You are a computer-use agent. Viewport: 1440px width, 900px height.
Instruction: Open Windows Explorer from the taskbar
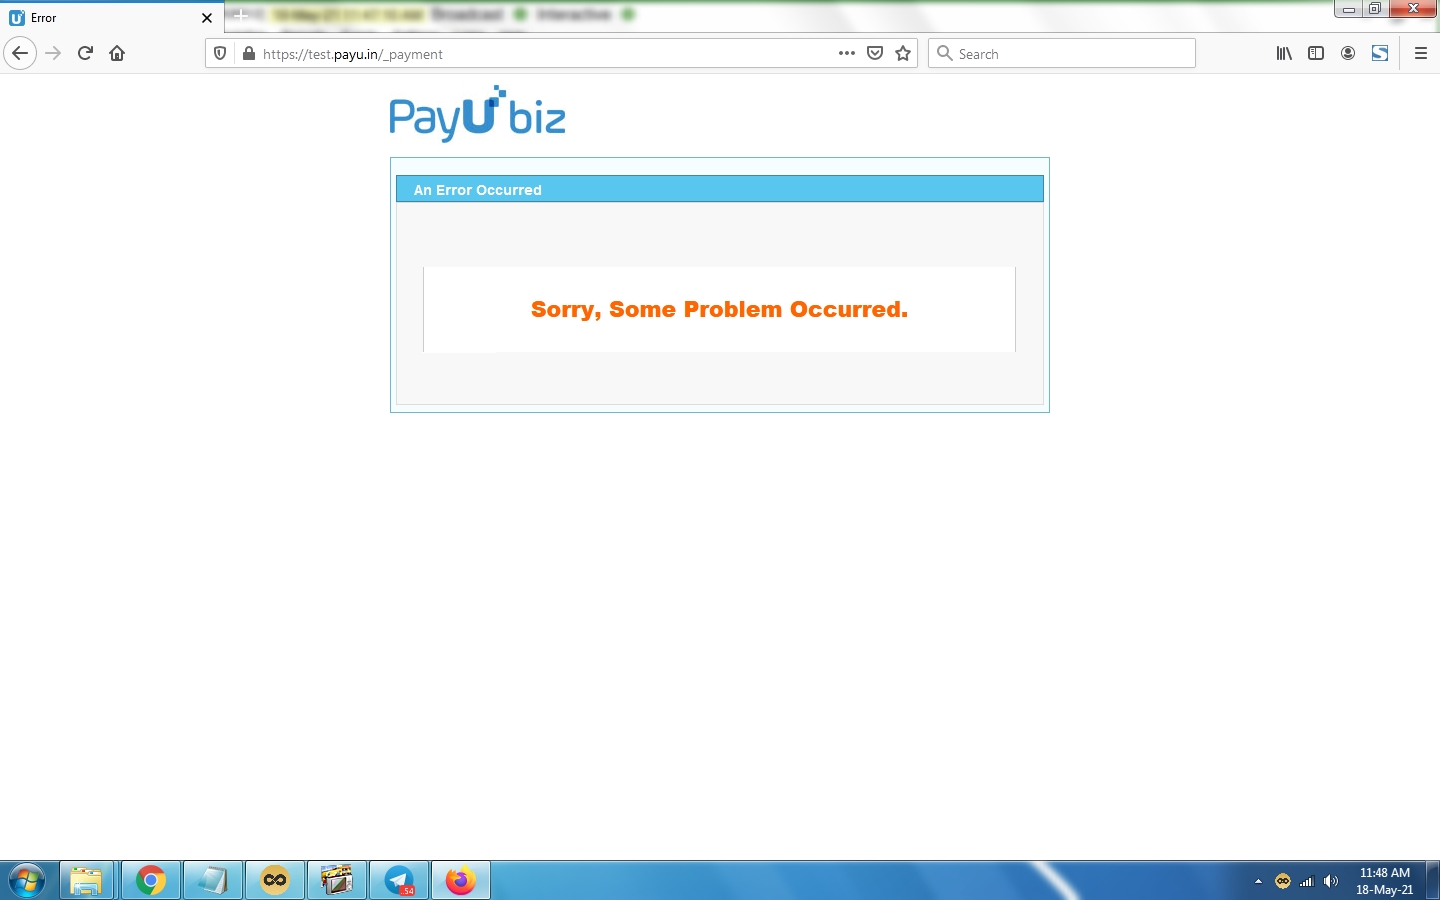point(87,880)
